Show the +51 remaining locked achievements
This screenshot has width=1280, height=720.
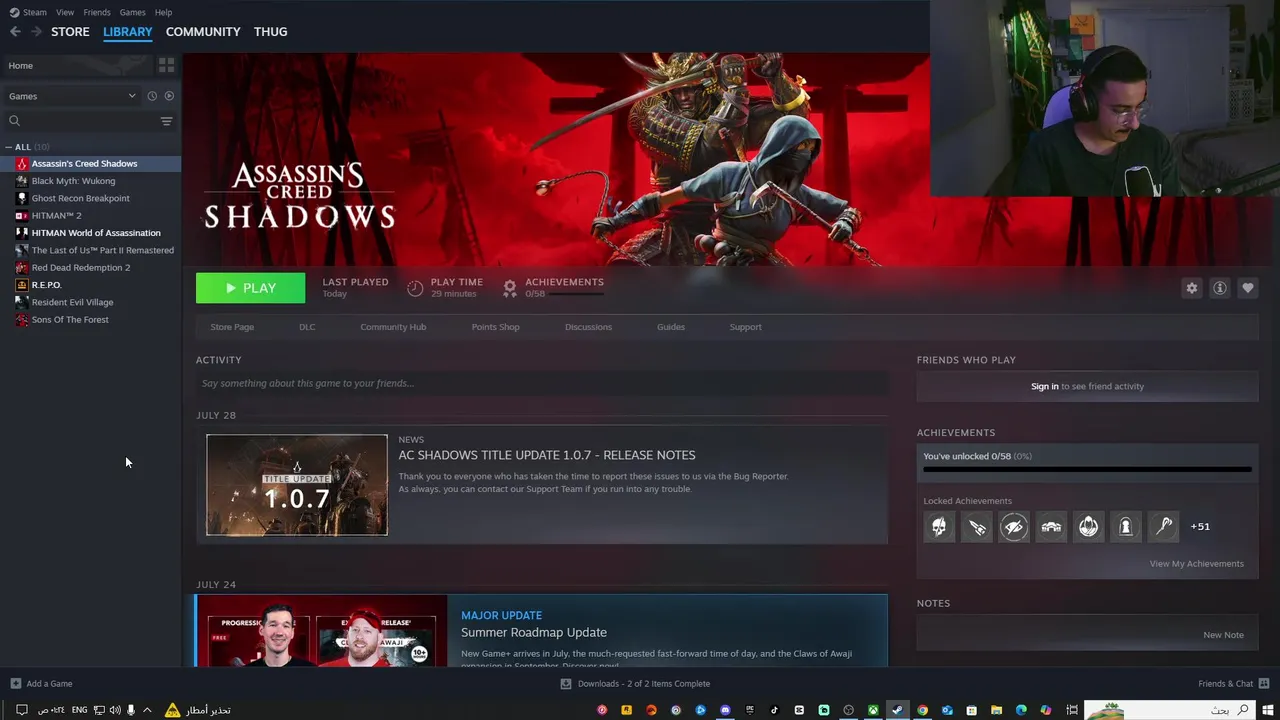pyautogui.click(x=1200, y=526)
